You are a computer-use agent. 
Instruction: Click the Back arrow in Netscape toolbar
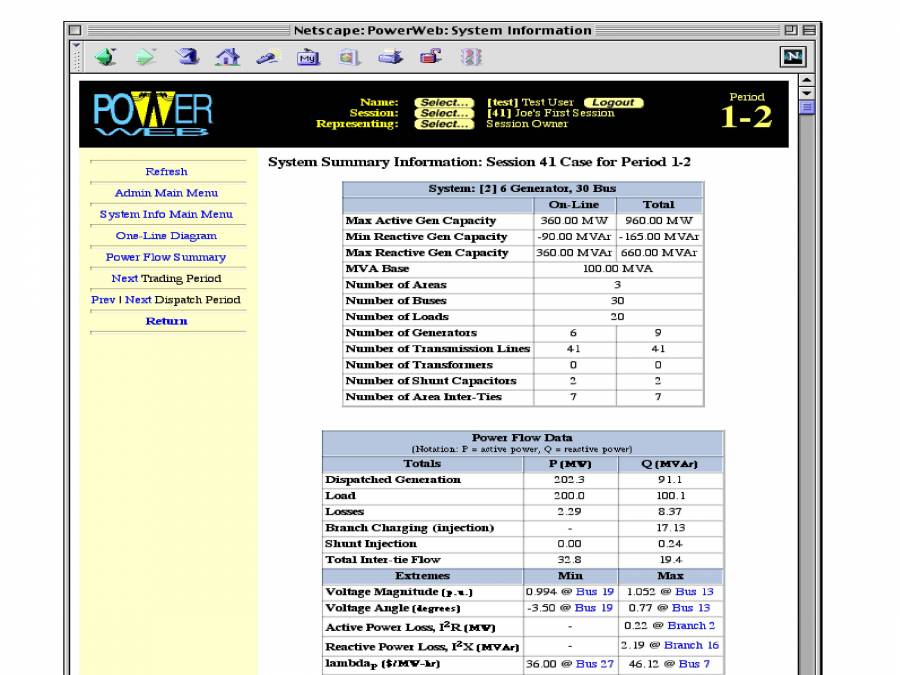point(103,58)
